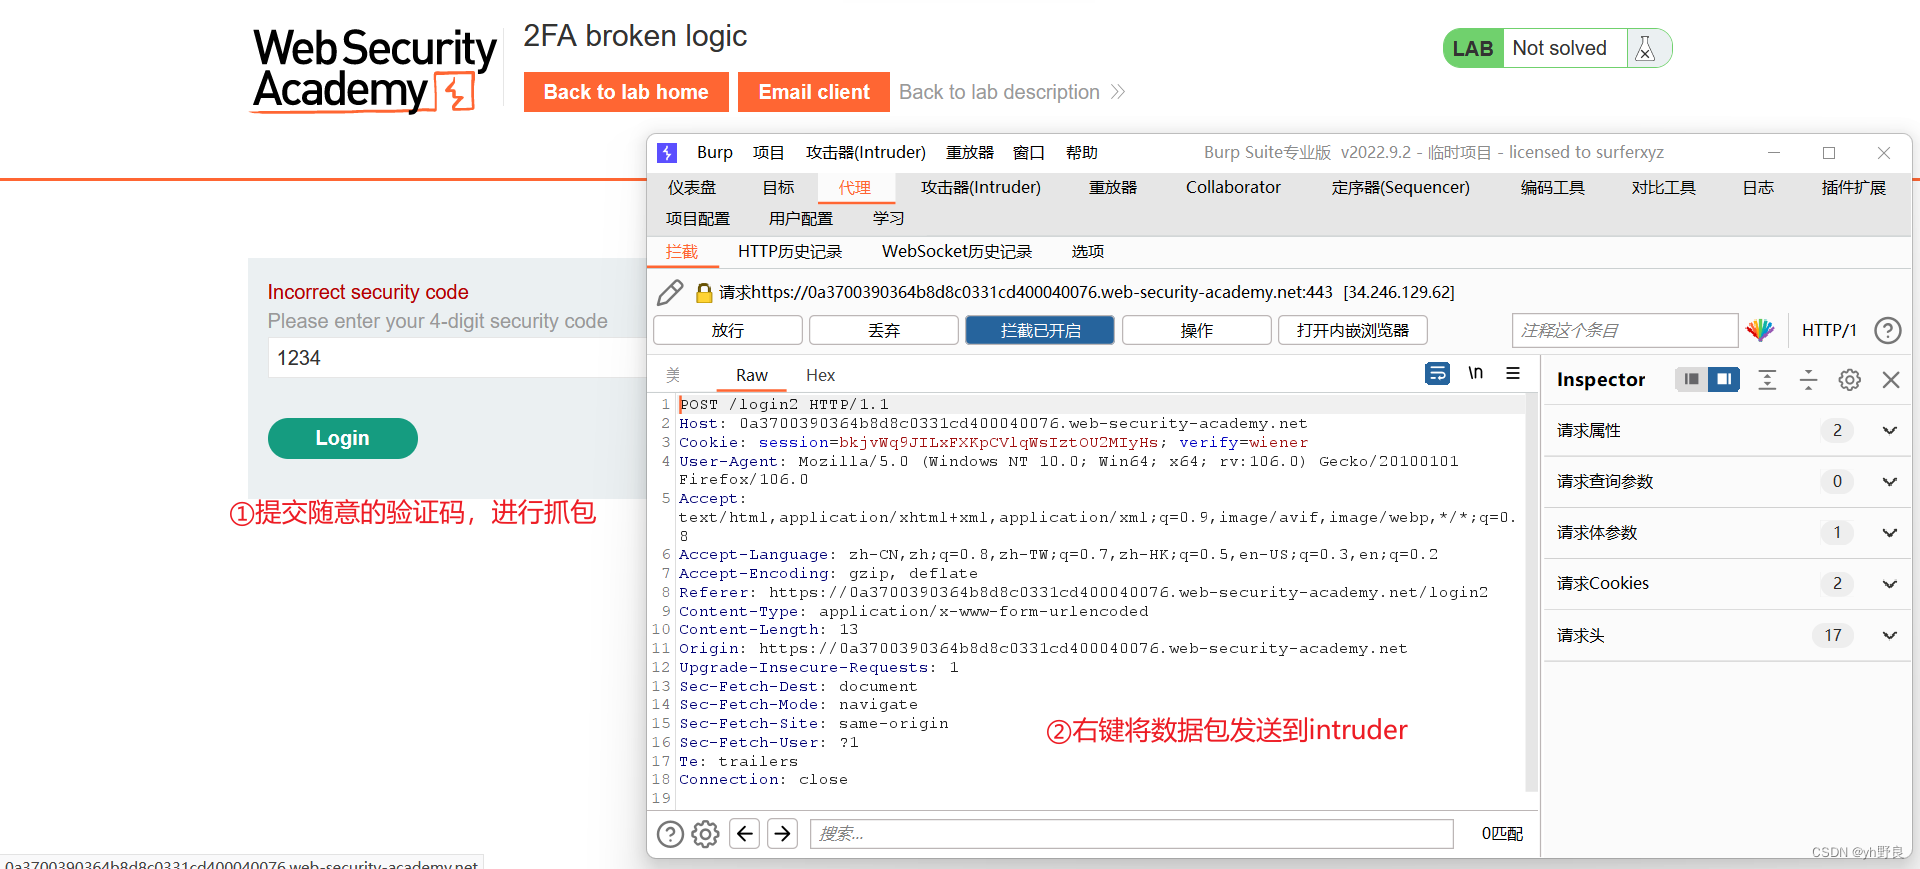The height and width of the screenshot is (869, 1920).
Task: Open the help question mark near HTTP/1
Action: 1887,330
